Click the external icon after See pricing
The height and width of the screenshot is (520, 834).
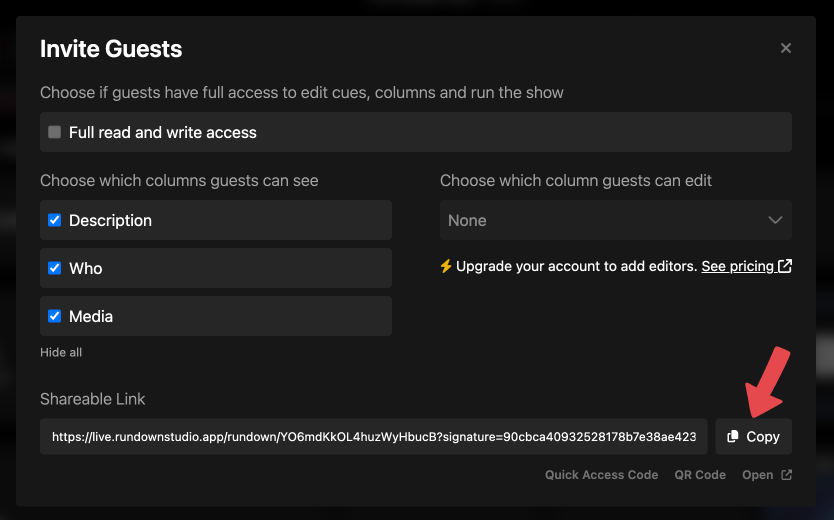(x=785, y=266)
